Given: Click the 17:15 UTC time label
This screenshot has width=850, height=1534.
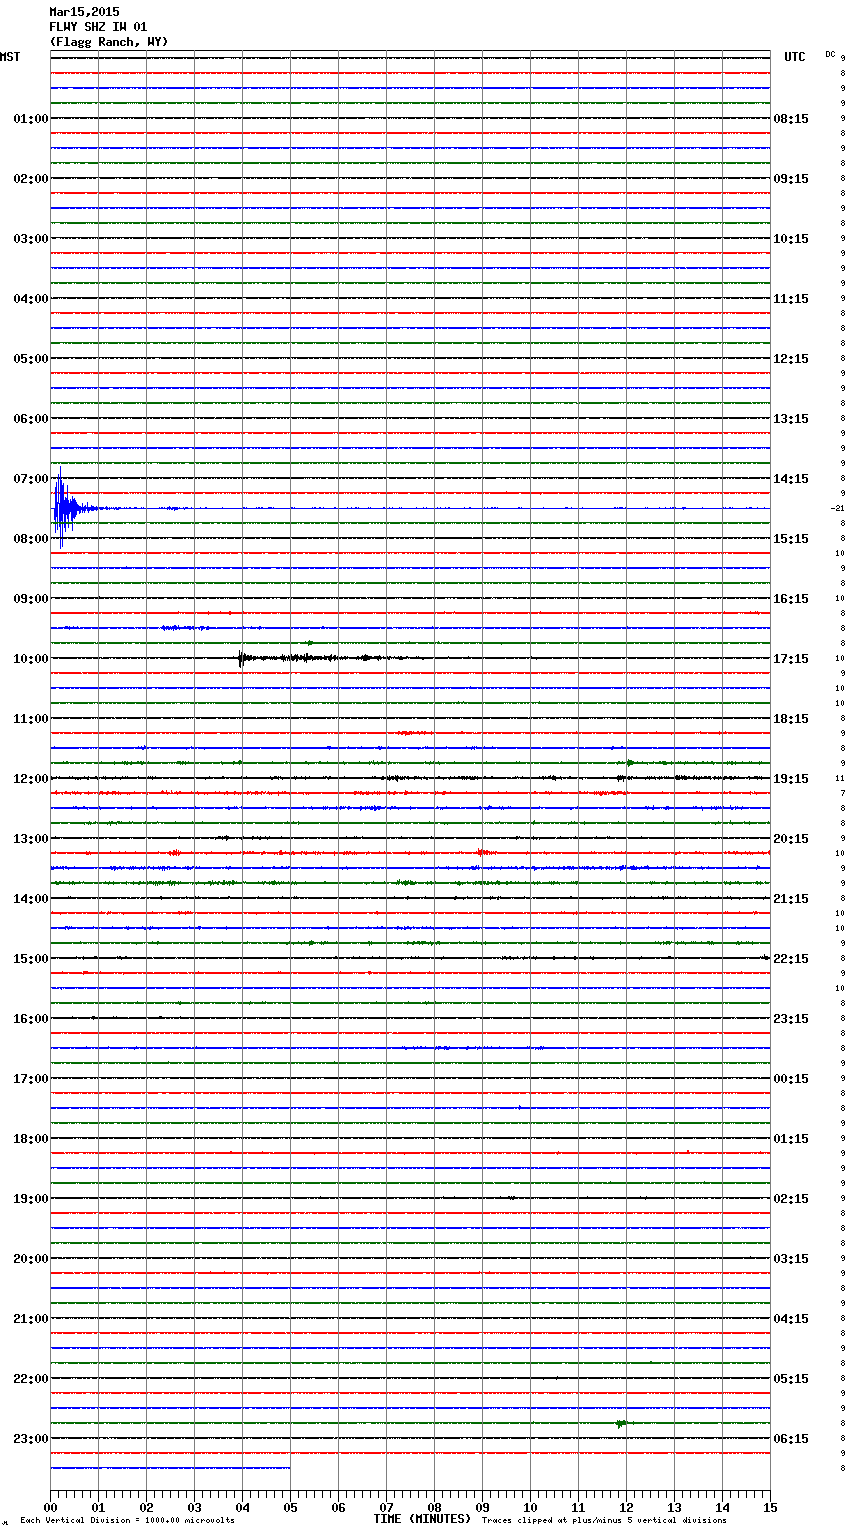Looking at the screenshot, I should coord(791,659).
